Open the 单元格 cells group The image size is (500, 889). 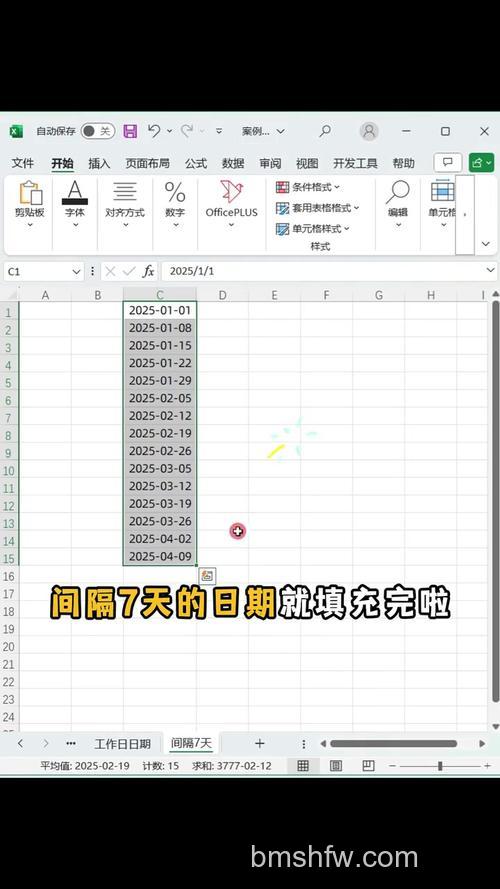pyautogui.click(x=442, y=205)
